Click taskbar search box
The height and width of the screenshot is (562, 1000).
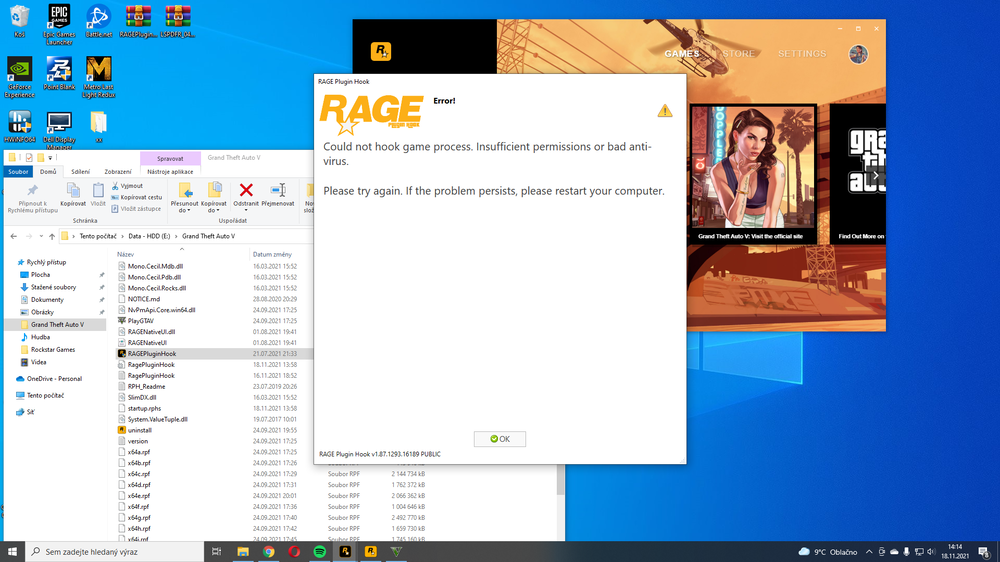115,551
